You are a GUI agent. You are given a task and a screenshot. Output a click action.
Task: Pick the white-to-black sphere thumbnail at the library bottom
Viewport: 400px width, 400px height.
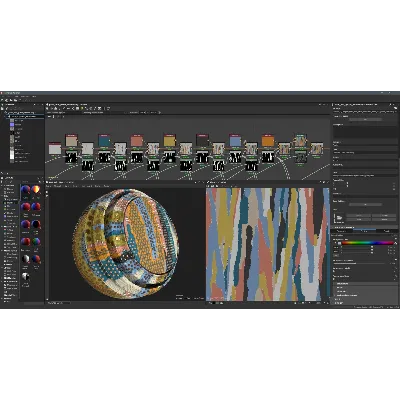point(26,276)
